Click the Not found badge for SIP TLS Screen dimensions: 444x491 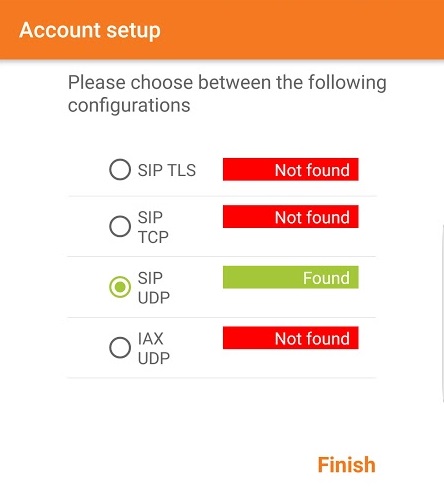click(291, 169)
